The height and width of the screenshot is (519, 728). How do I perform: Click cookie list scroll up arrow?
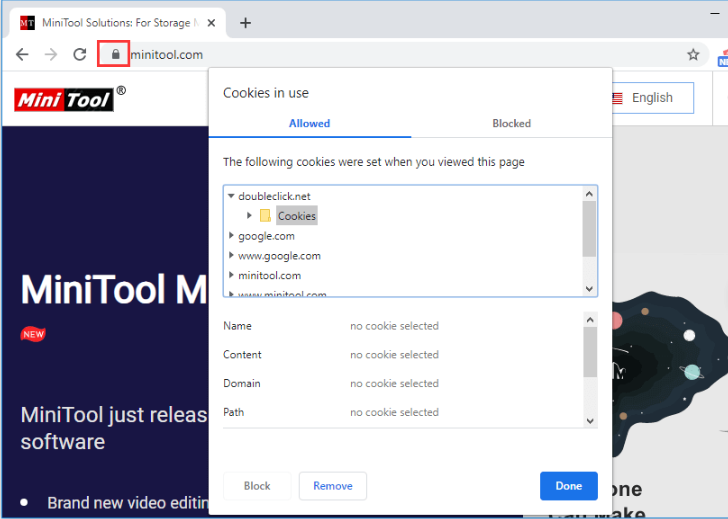pyautogui.click(x=589, y=194)
